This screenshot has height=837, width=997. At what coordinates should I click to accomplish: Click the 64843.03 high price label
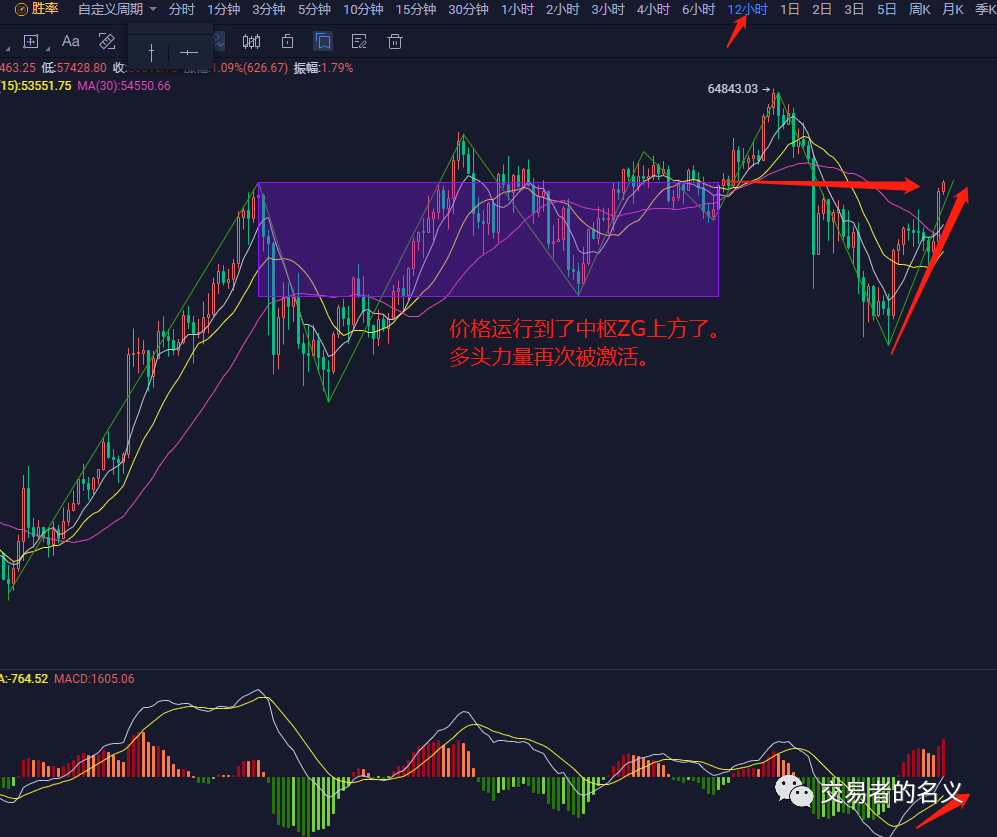click(x=732, y=89)
